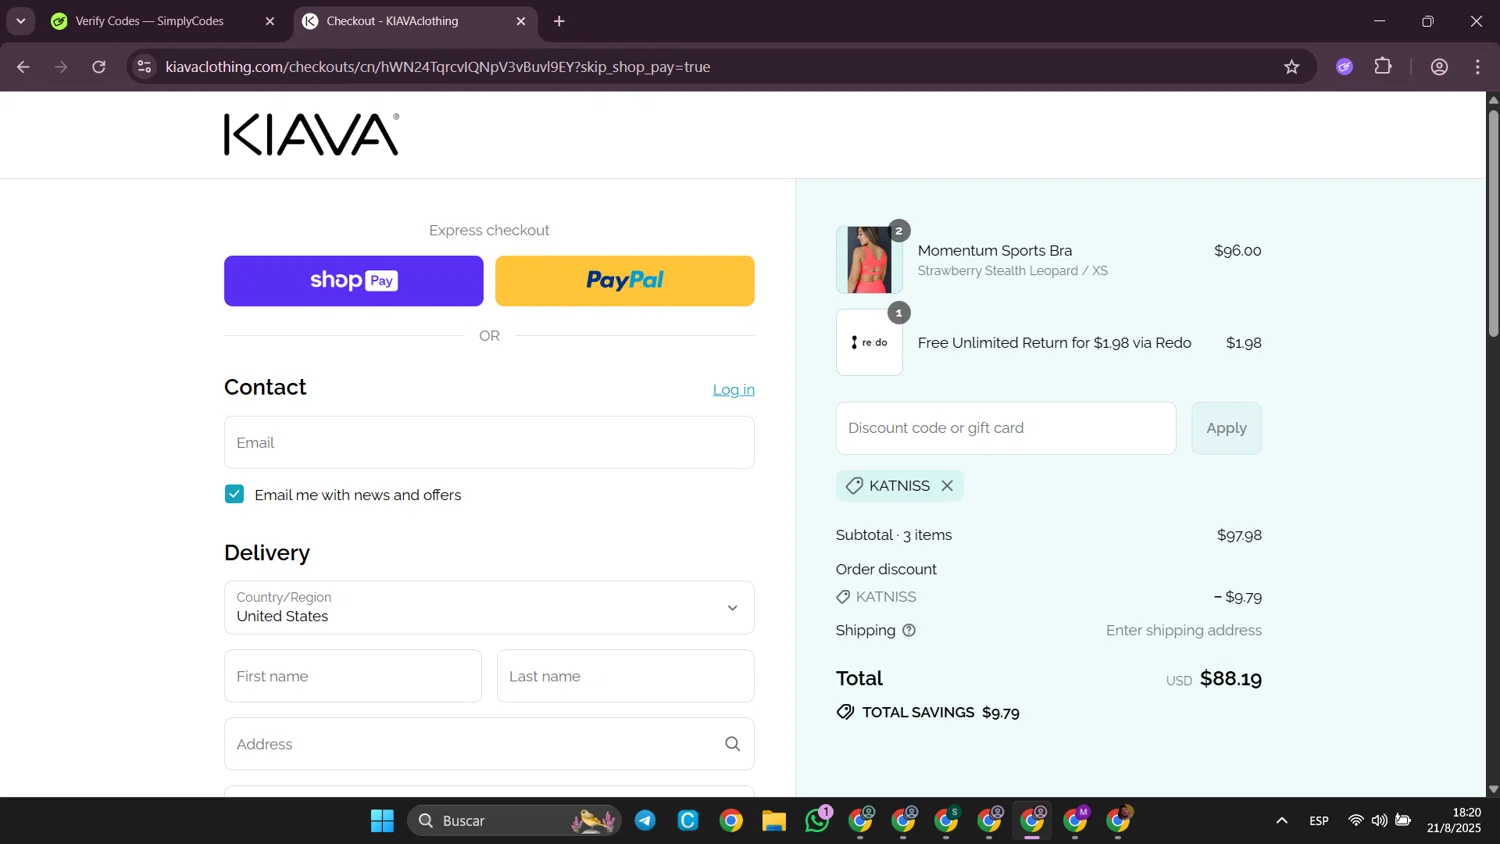Click the Enter shipping address text
1500x844 pixels.
[1183, 631]
